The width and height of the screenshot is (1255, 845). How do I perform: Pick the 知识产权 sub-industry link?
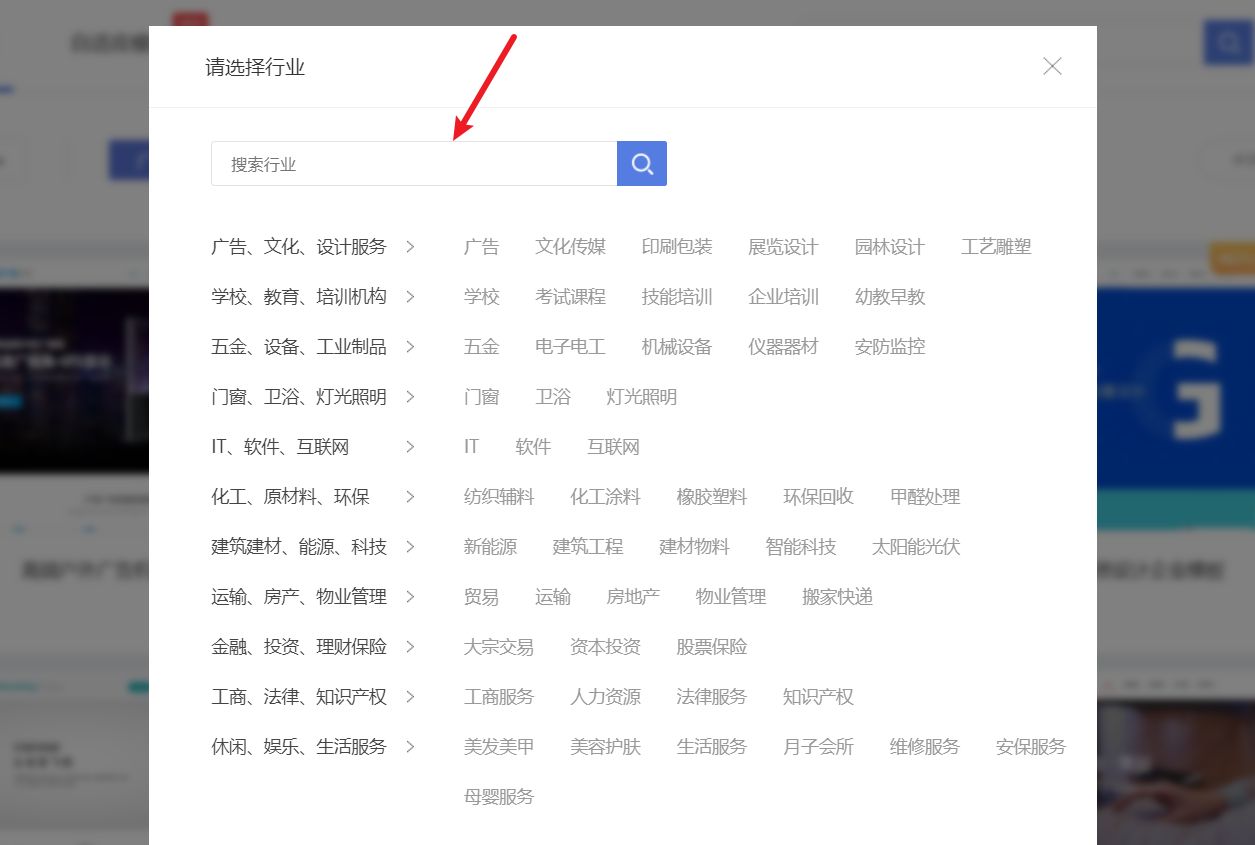(818, 697)
